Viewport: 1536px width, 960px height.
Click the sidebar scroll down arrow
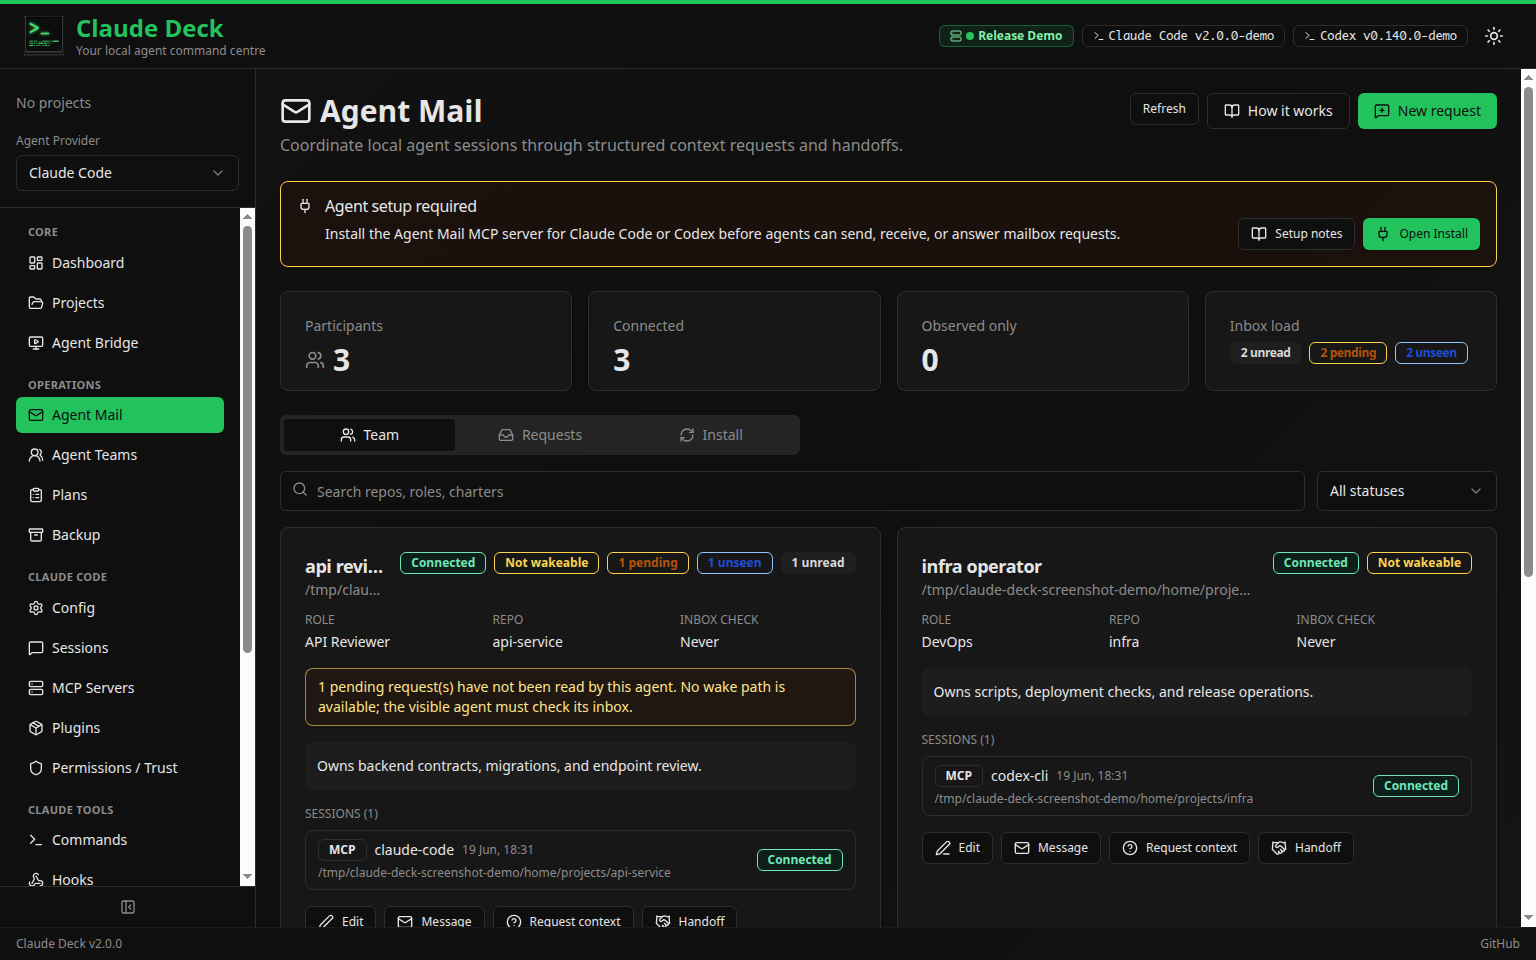(248, 877)
